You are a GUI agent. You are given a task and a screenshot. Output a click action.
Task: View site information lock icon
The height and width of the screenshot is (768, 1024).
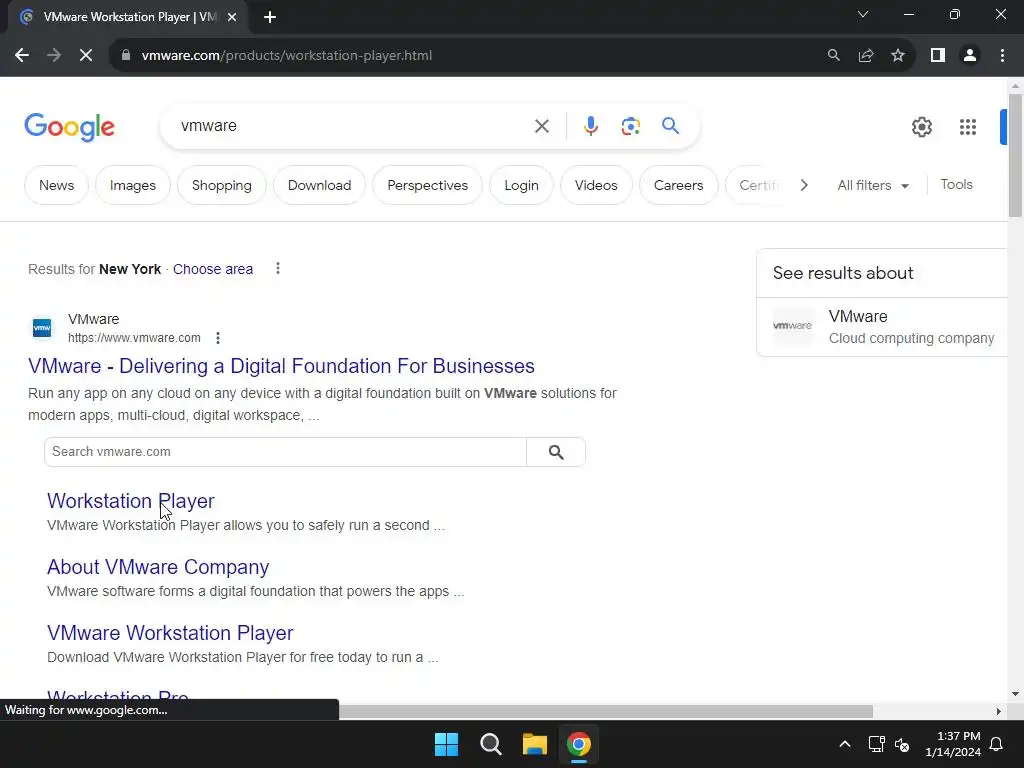(126, 56)
